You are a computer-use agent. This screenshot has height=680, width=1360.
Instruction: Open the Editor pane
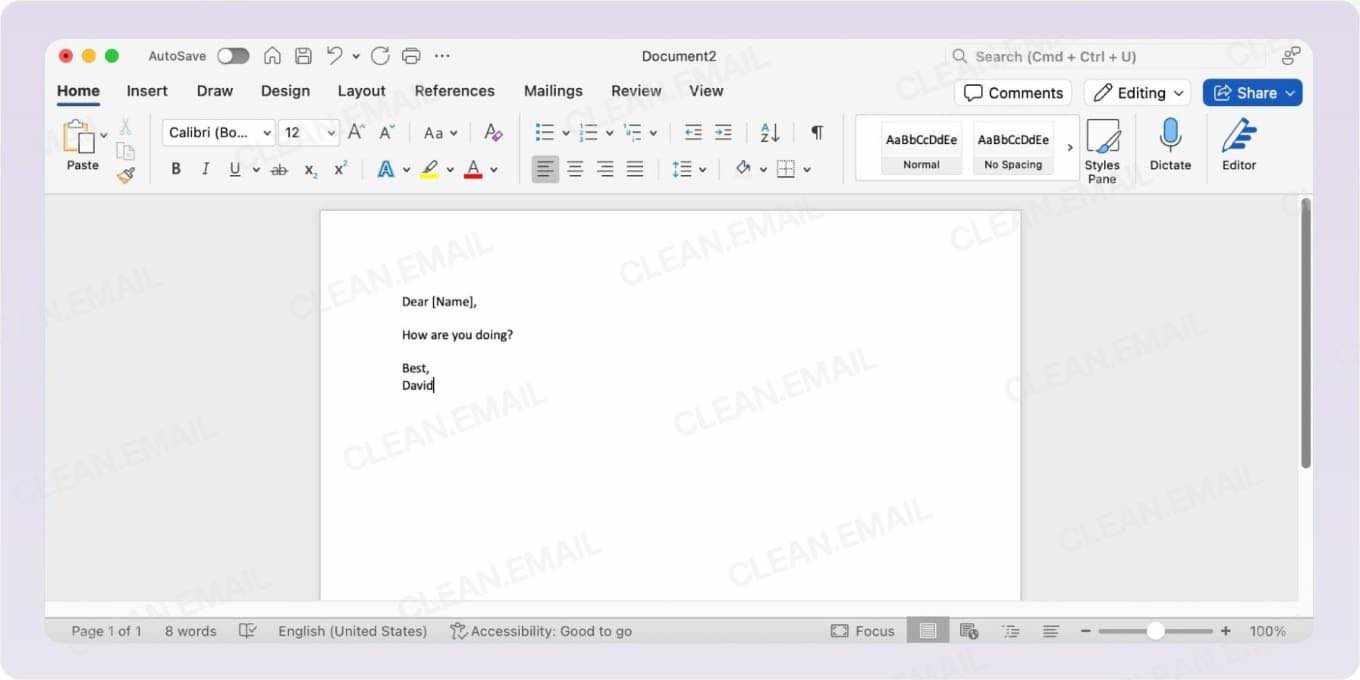pyautogui.click(x=1238, y=145)
